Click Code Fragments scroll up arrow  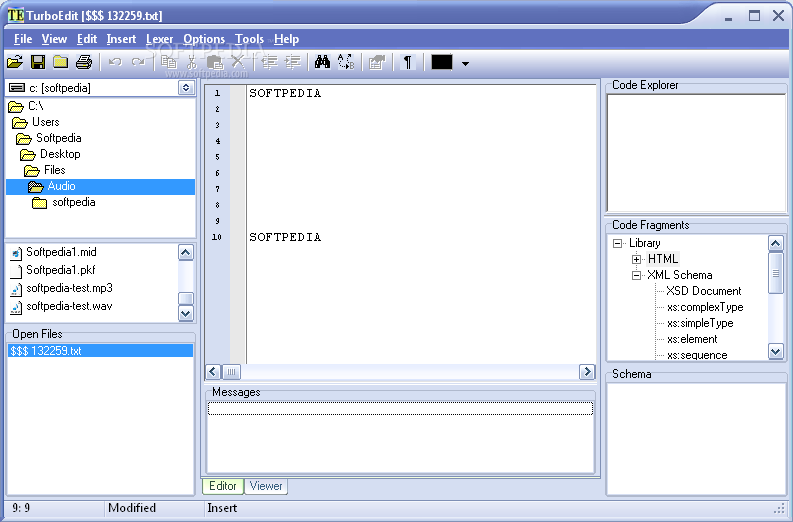coord(776,243)
